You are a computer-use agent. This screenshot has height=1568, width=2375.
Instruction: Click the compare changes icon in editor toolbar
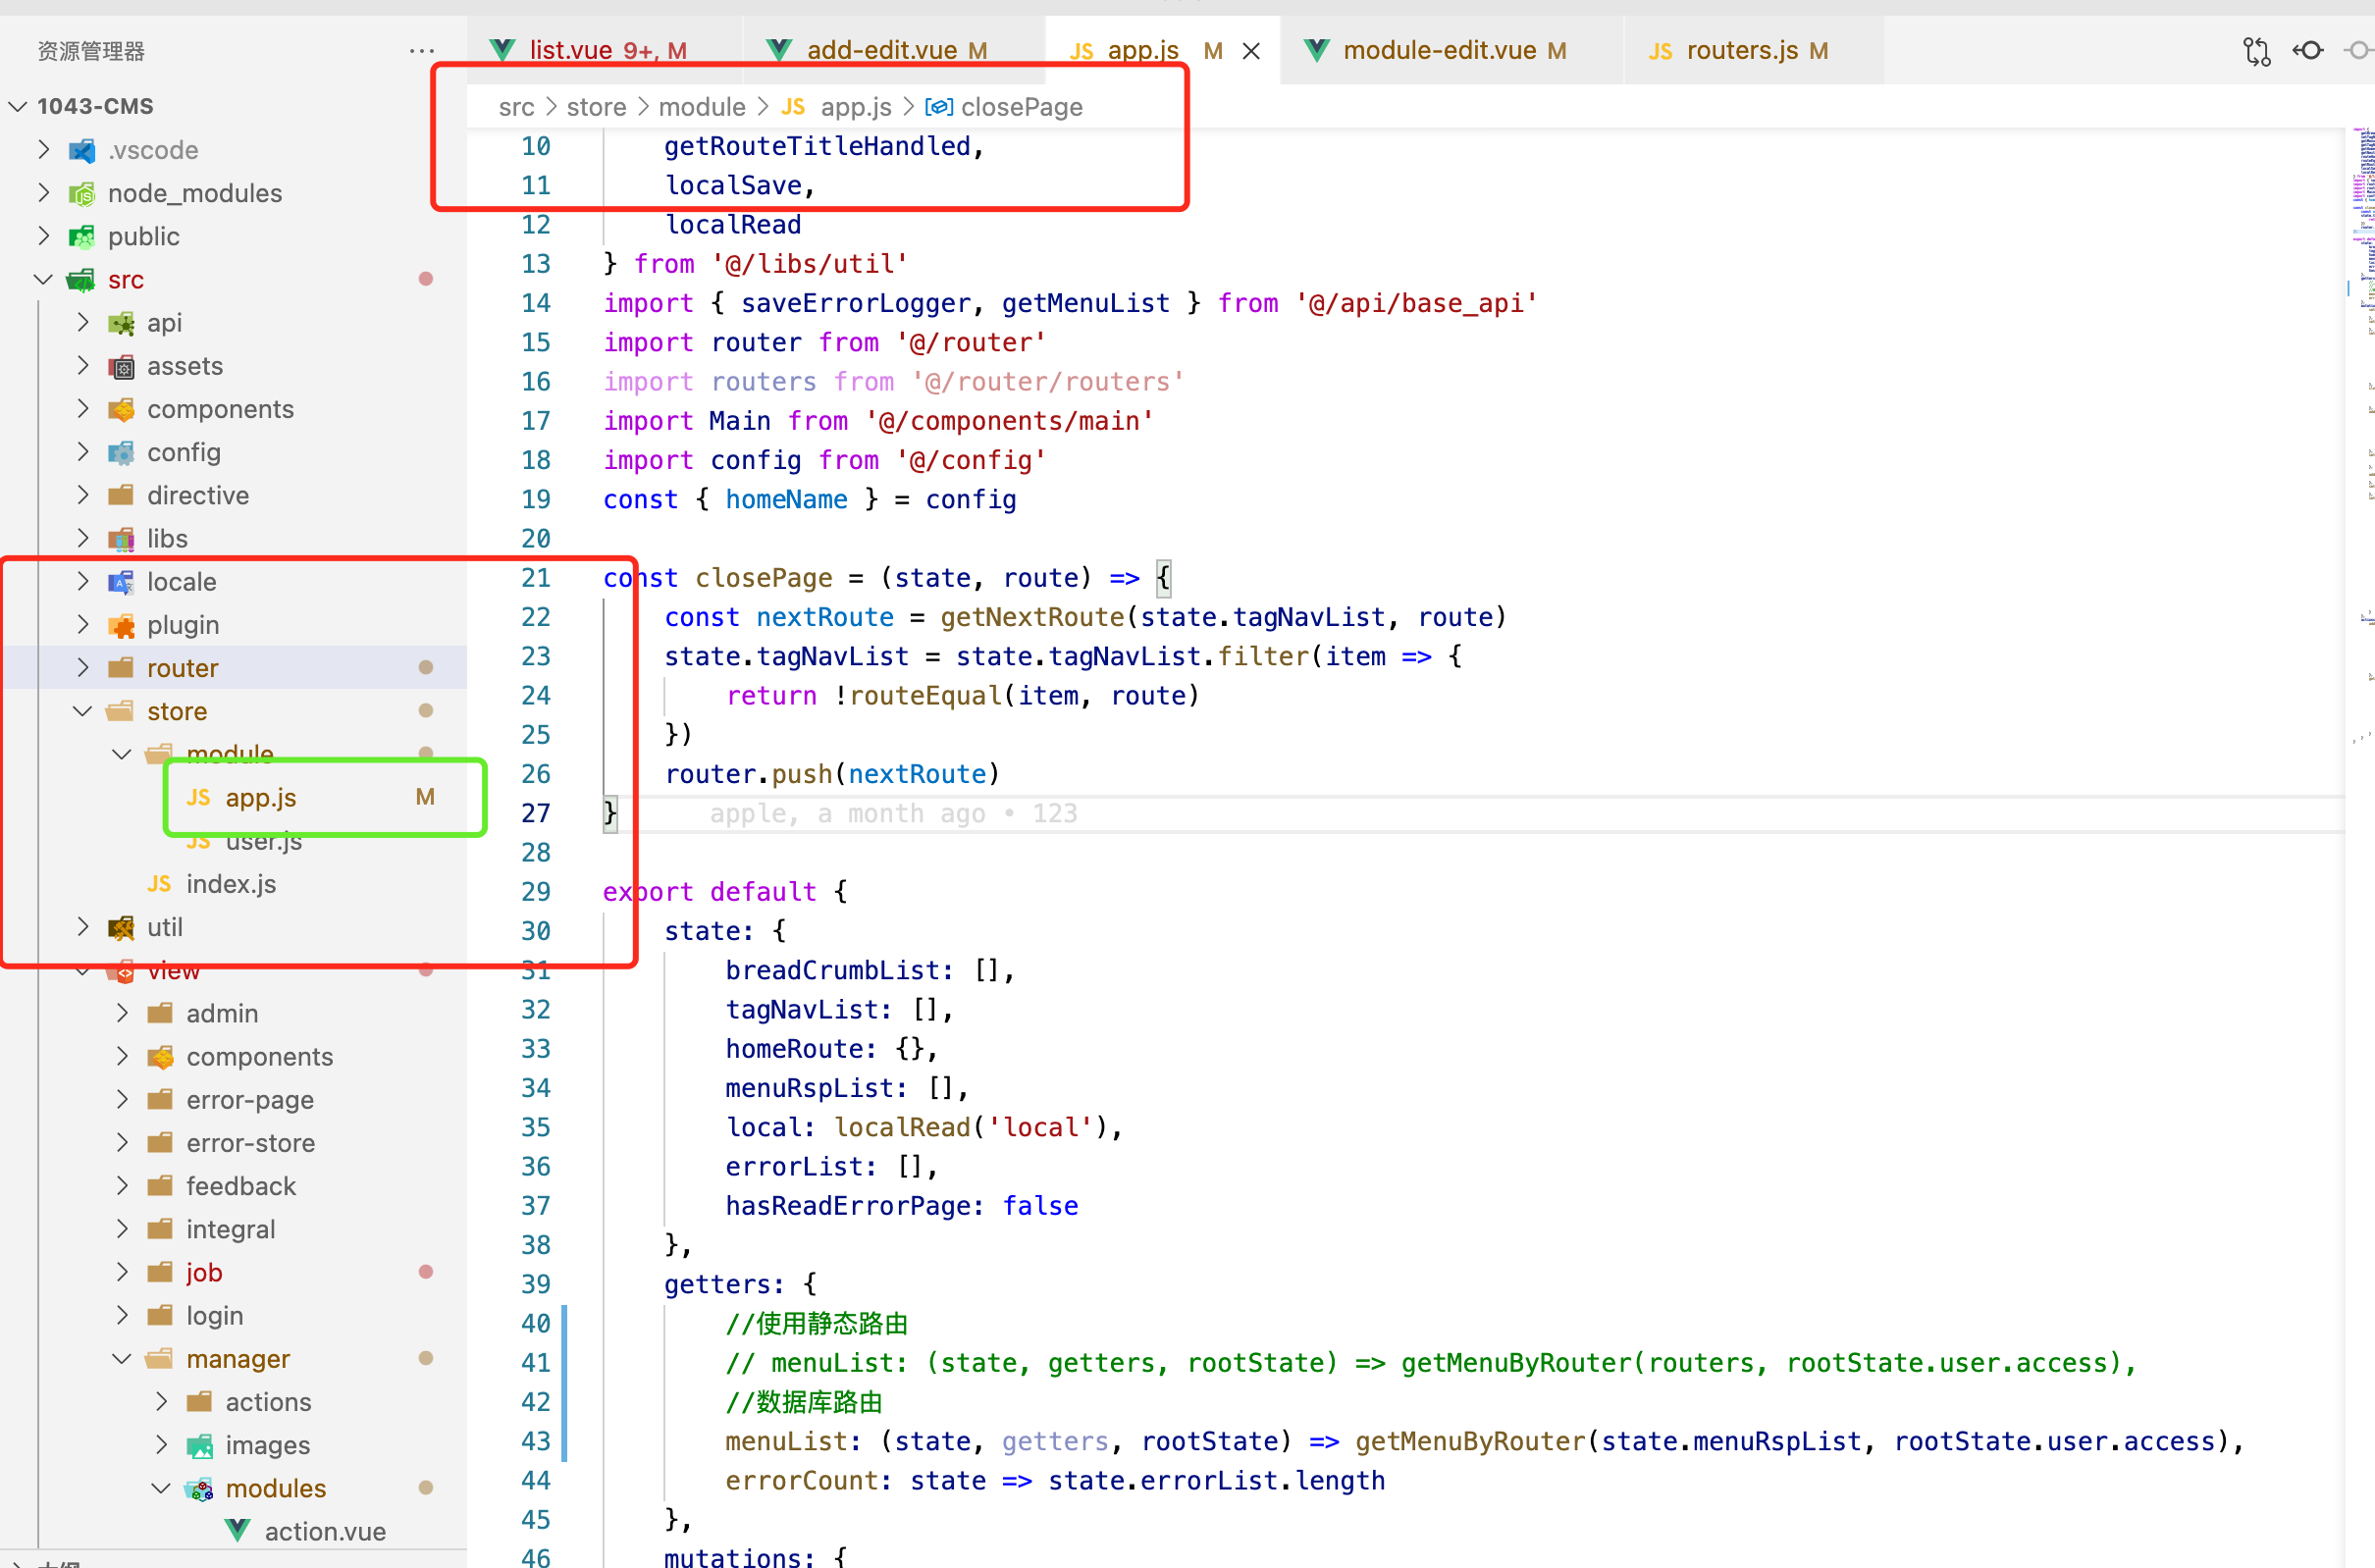(2256, 50)
